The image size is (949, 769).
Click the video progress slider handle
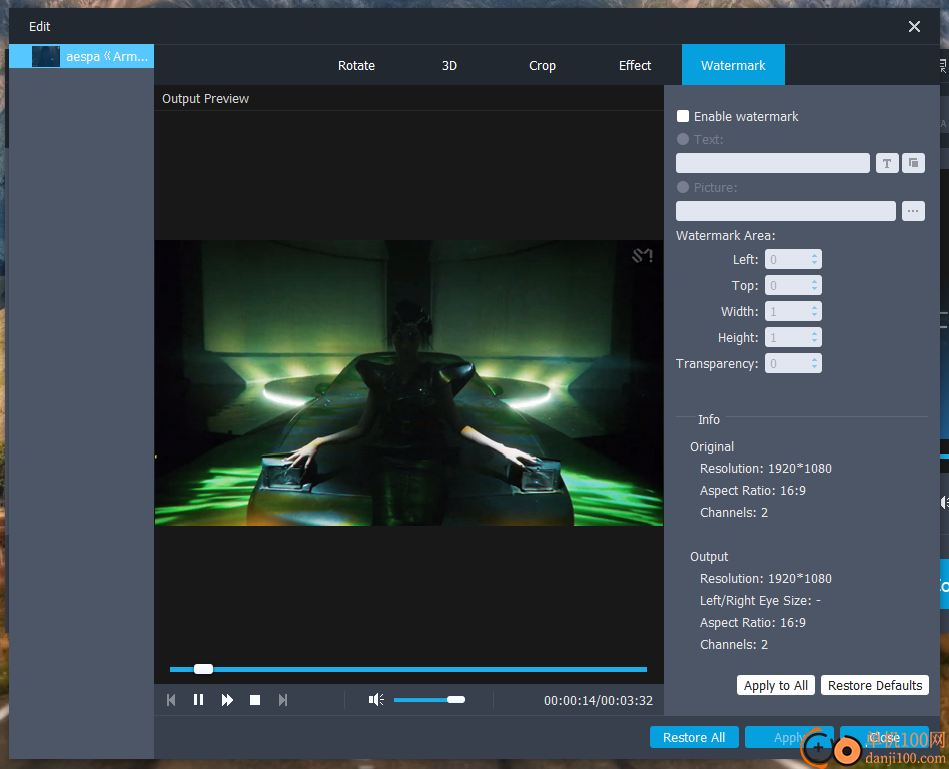[203, 669]
